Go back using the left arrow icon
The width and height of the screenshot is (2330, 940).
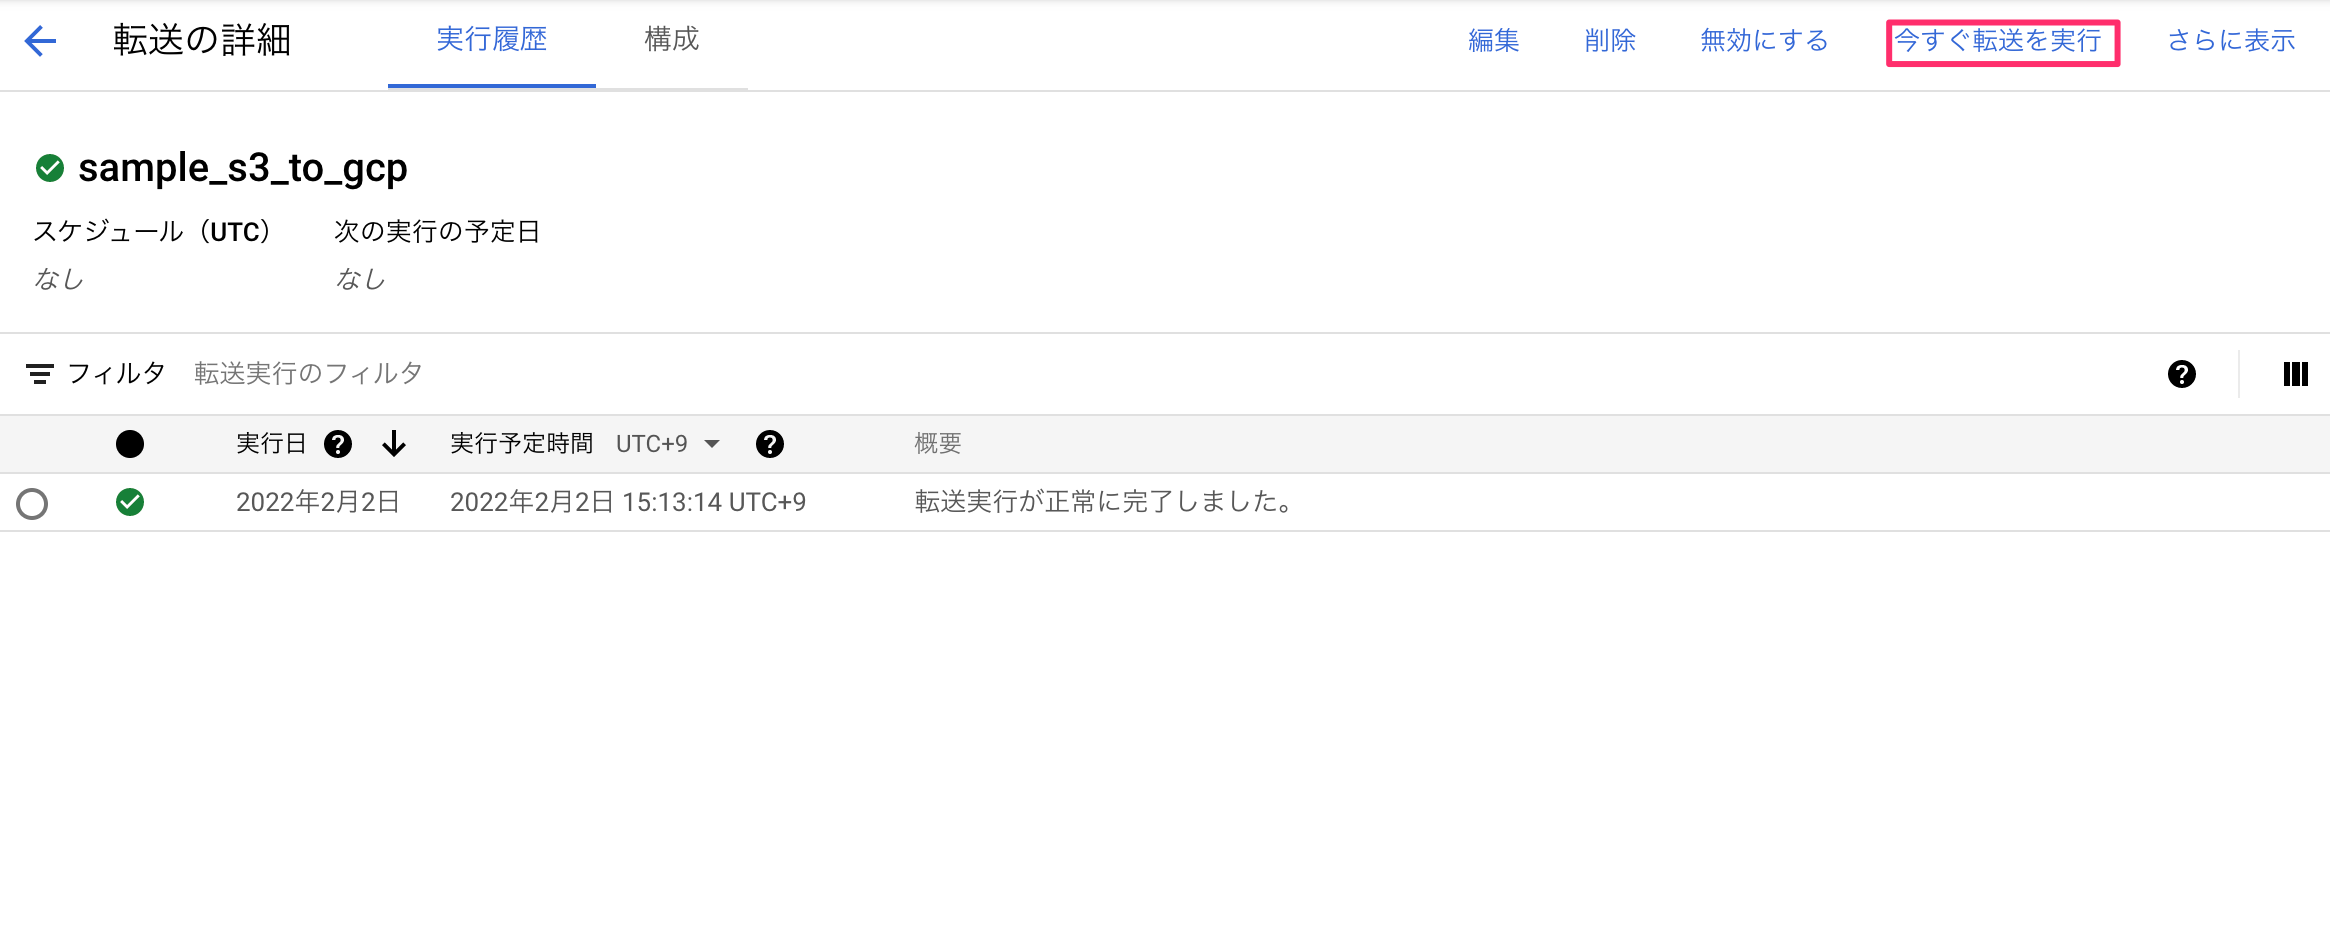40,41
